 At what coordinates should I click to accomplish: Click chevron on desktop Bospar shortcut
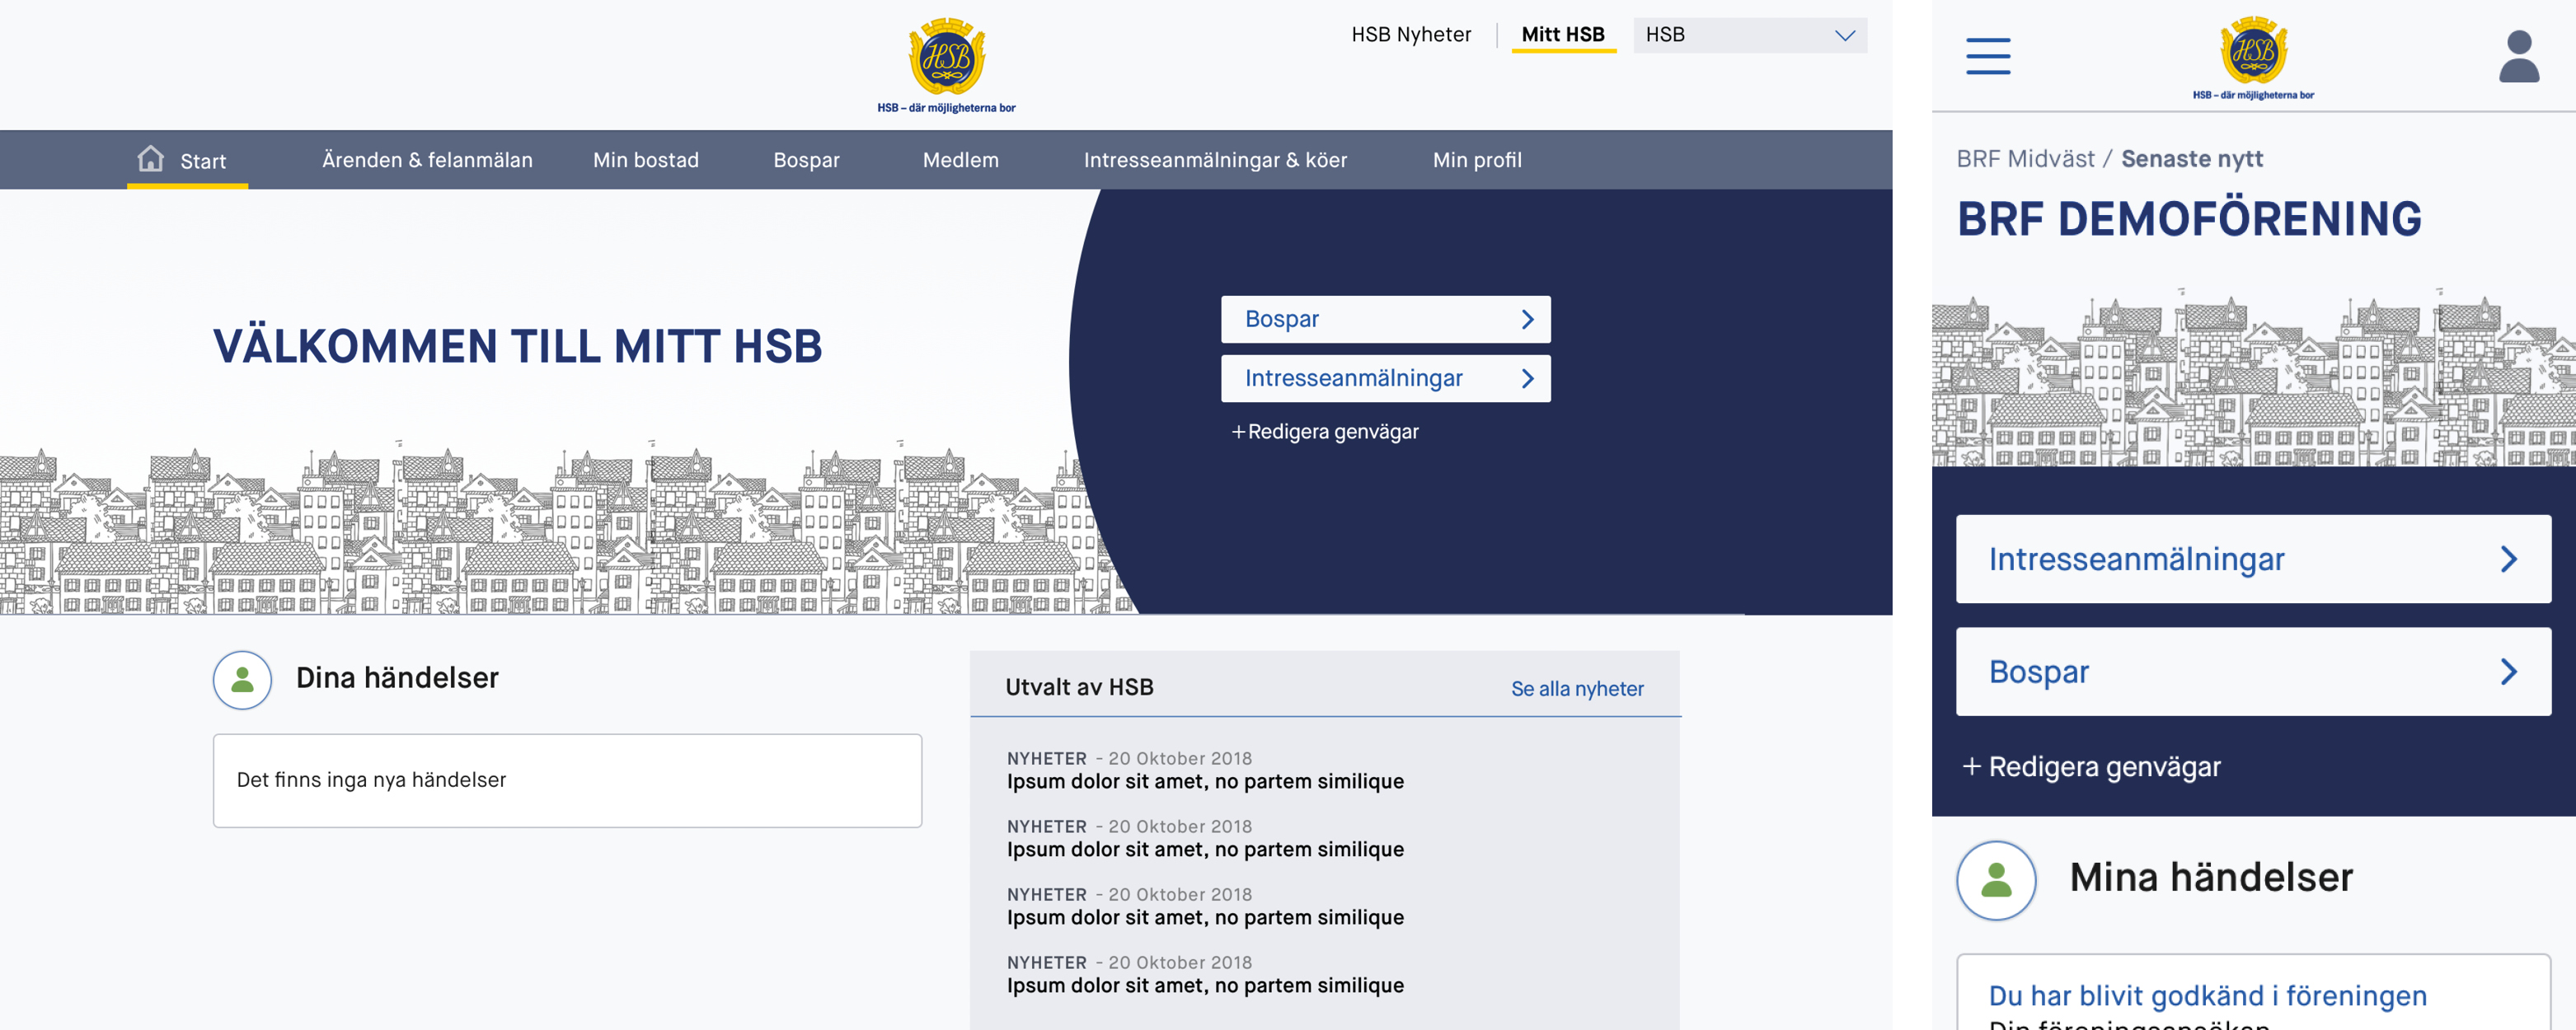coord(1527,320)
